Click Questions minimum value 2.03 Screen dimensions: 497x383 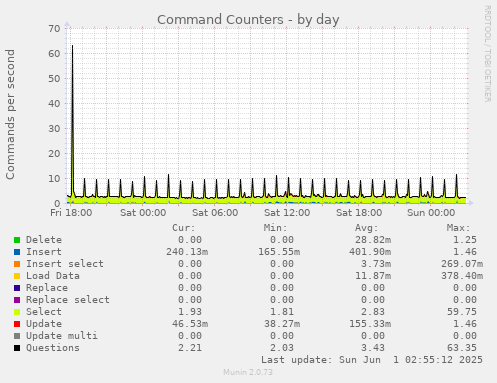tap(282, 348)
